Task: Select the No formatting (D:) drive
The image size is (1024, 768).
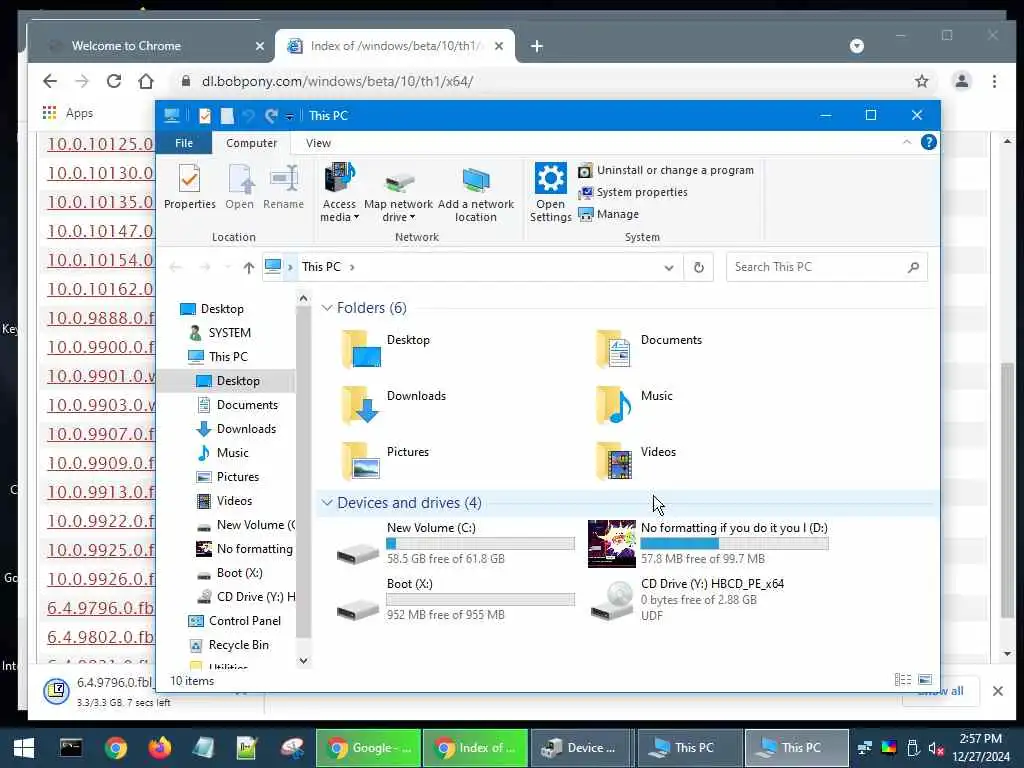Action: click(709, 543)
